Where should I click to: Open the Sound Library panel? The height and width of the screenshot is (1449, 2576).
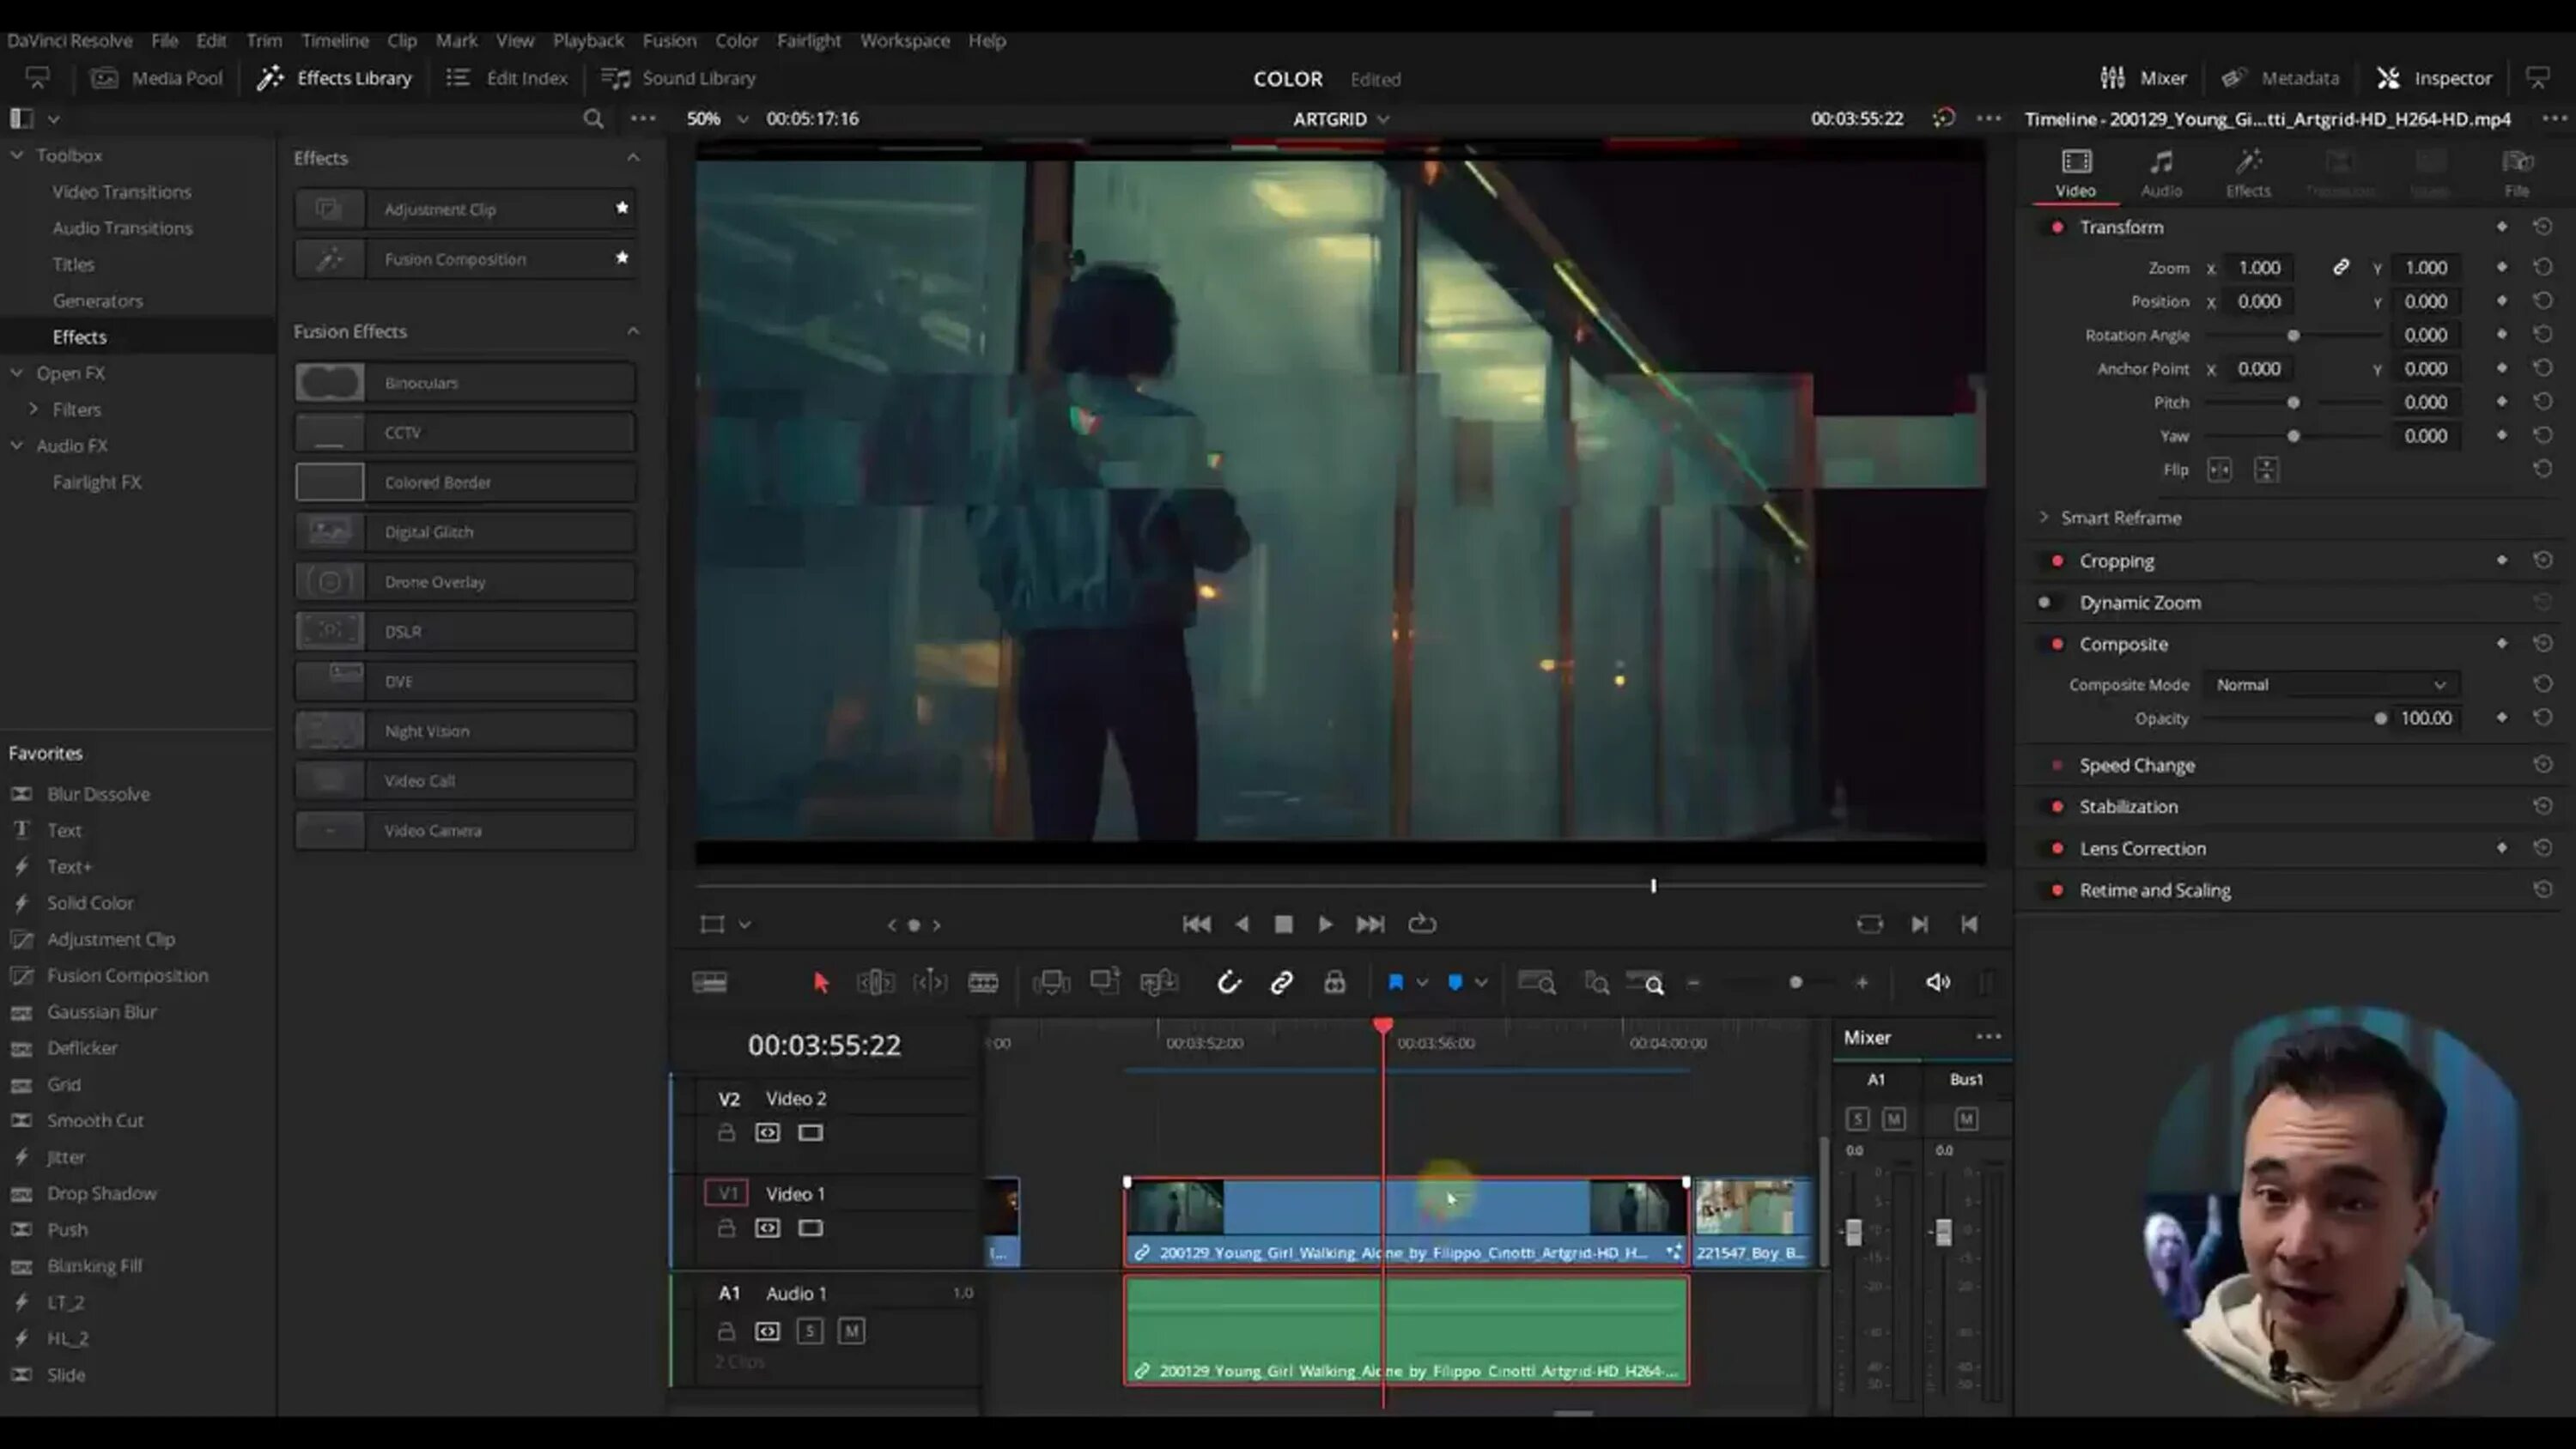(679, 78)
